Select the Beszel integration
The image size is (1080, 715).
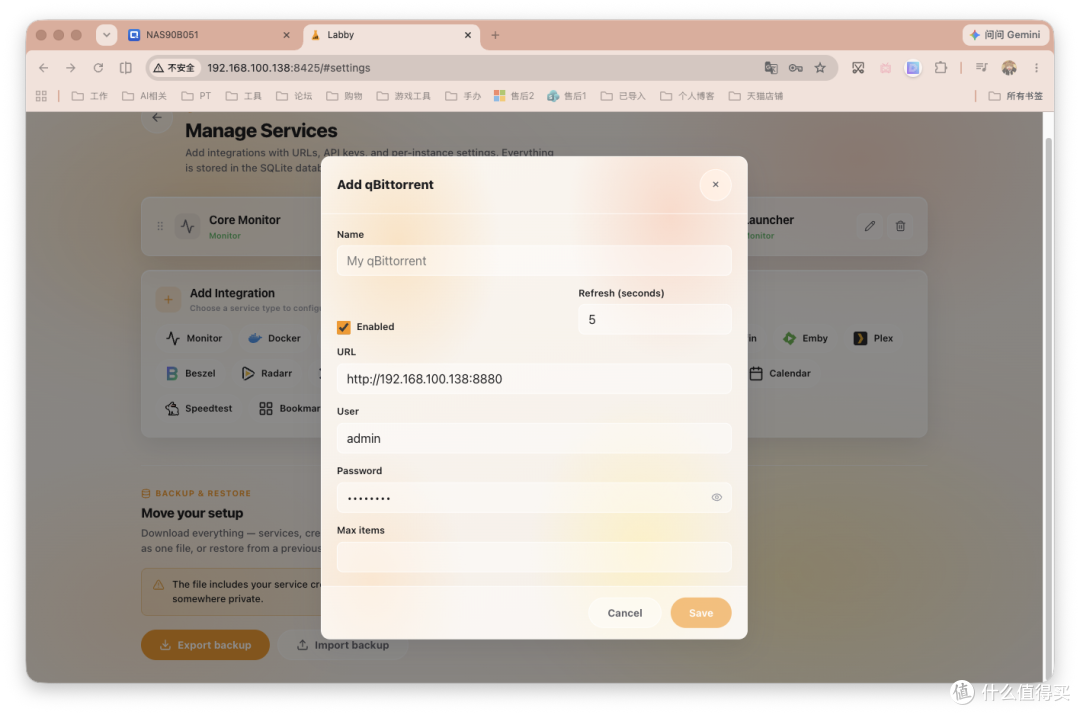point(191,373)
